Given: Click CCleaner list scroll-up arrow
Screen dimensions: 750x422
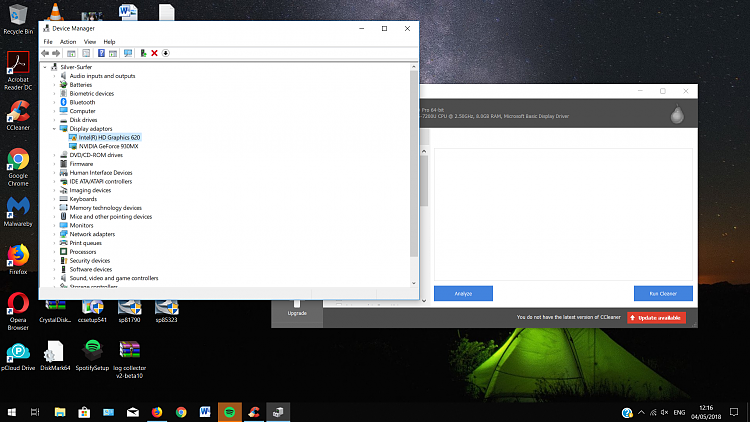Looking at the screenshot, I should pos(424,151).
